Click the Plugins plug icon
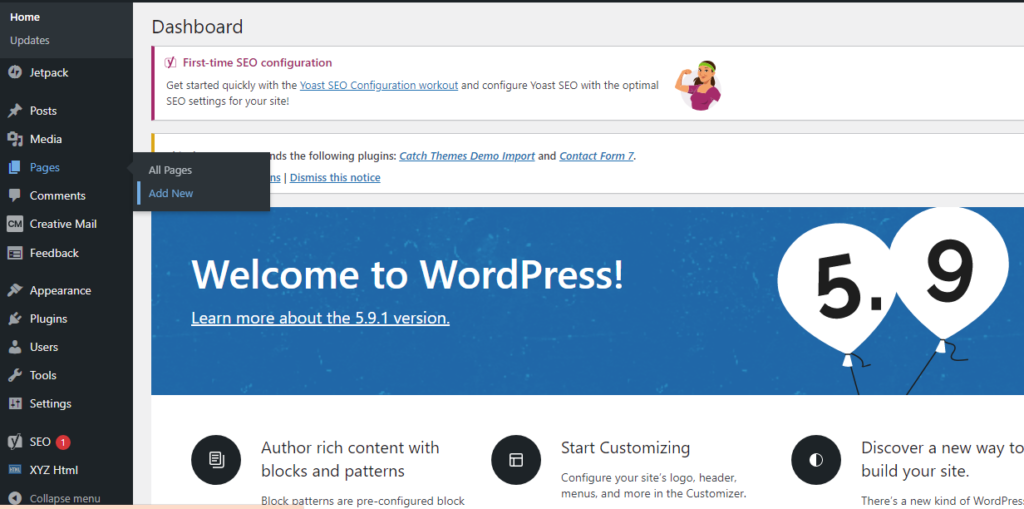The height and width of the screenshot is (509, 1024). [x=14, y=319]
